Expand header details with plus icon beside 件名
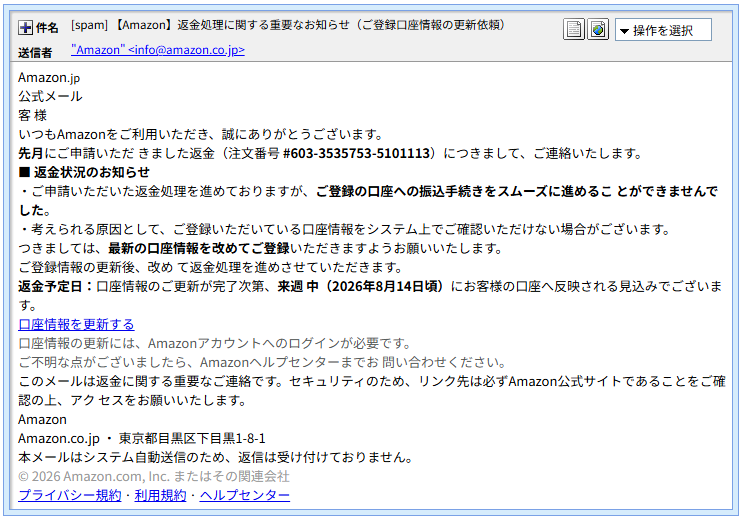The height and width of the screenshot is (517, 741). point(25,28)
